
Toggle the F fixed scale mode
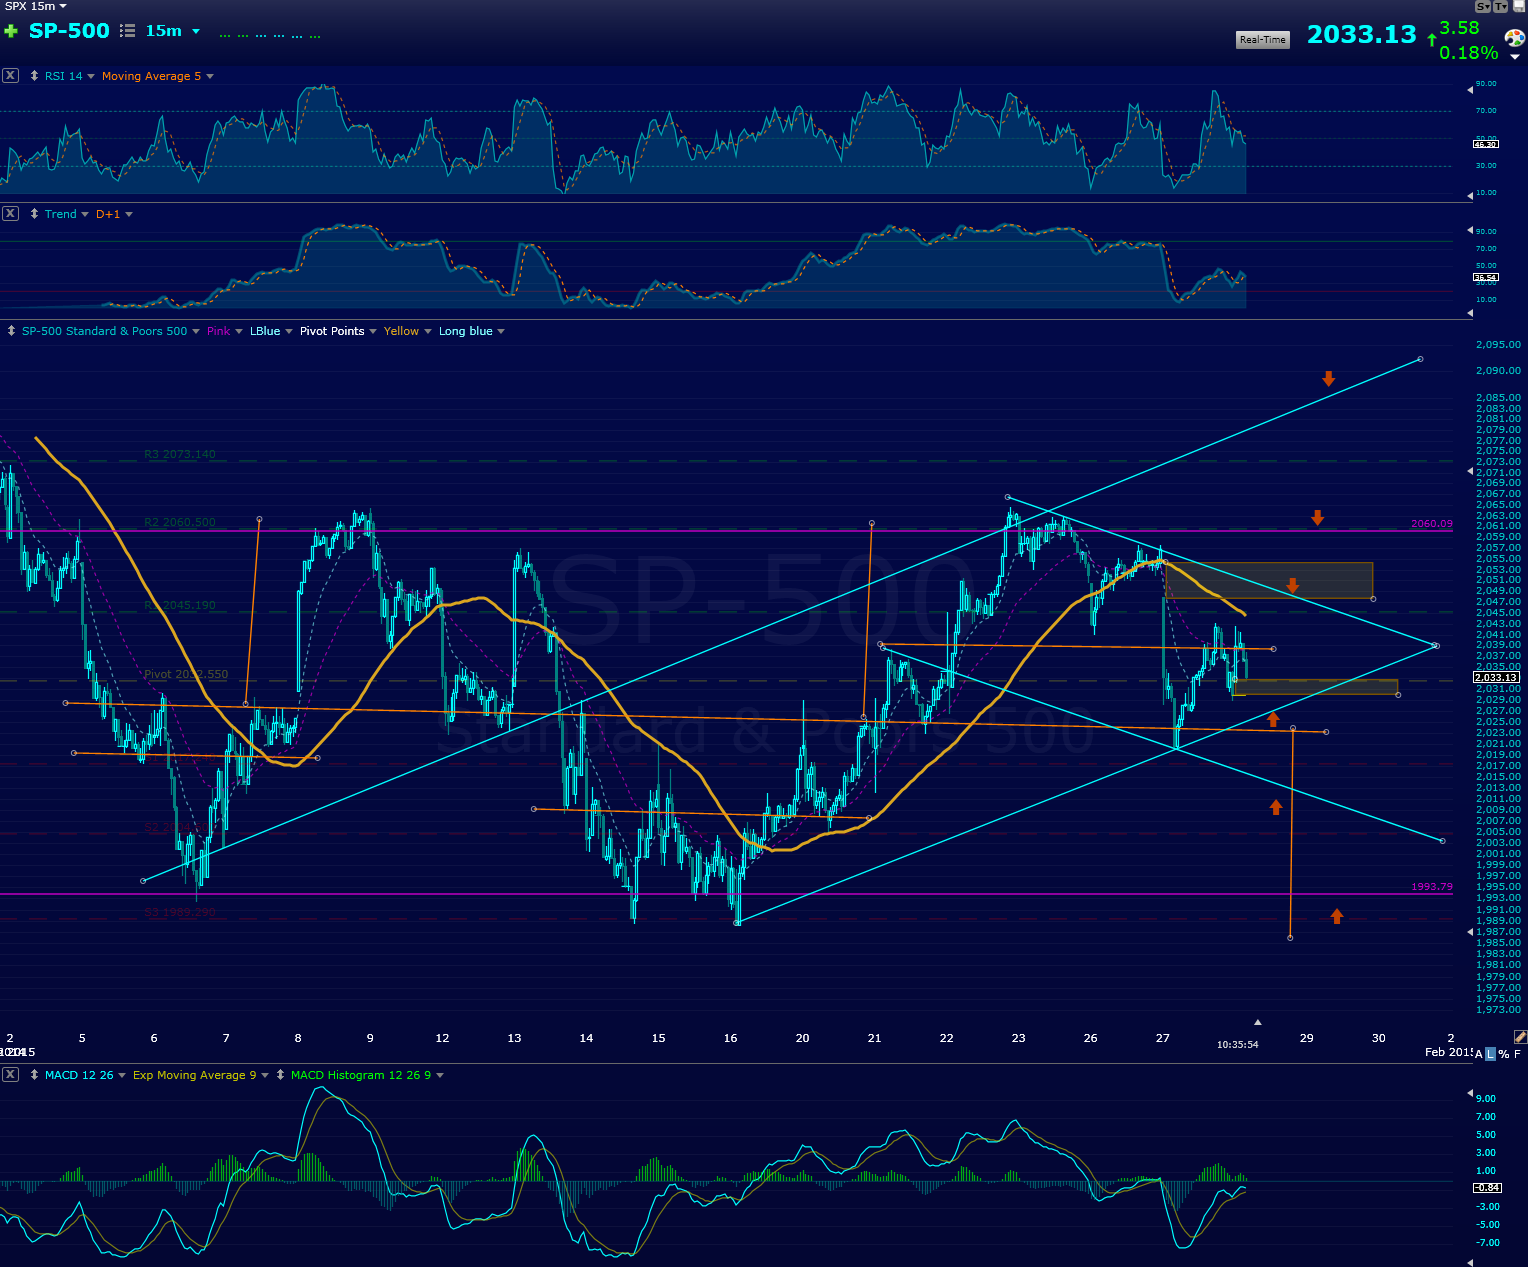tap(1517, 1054)
